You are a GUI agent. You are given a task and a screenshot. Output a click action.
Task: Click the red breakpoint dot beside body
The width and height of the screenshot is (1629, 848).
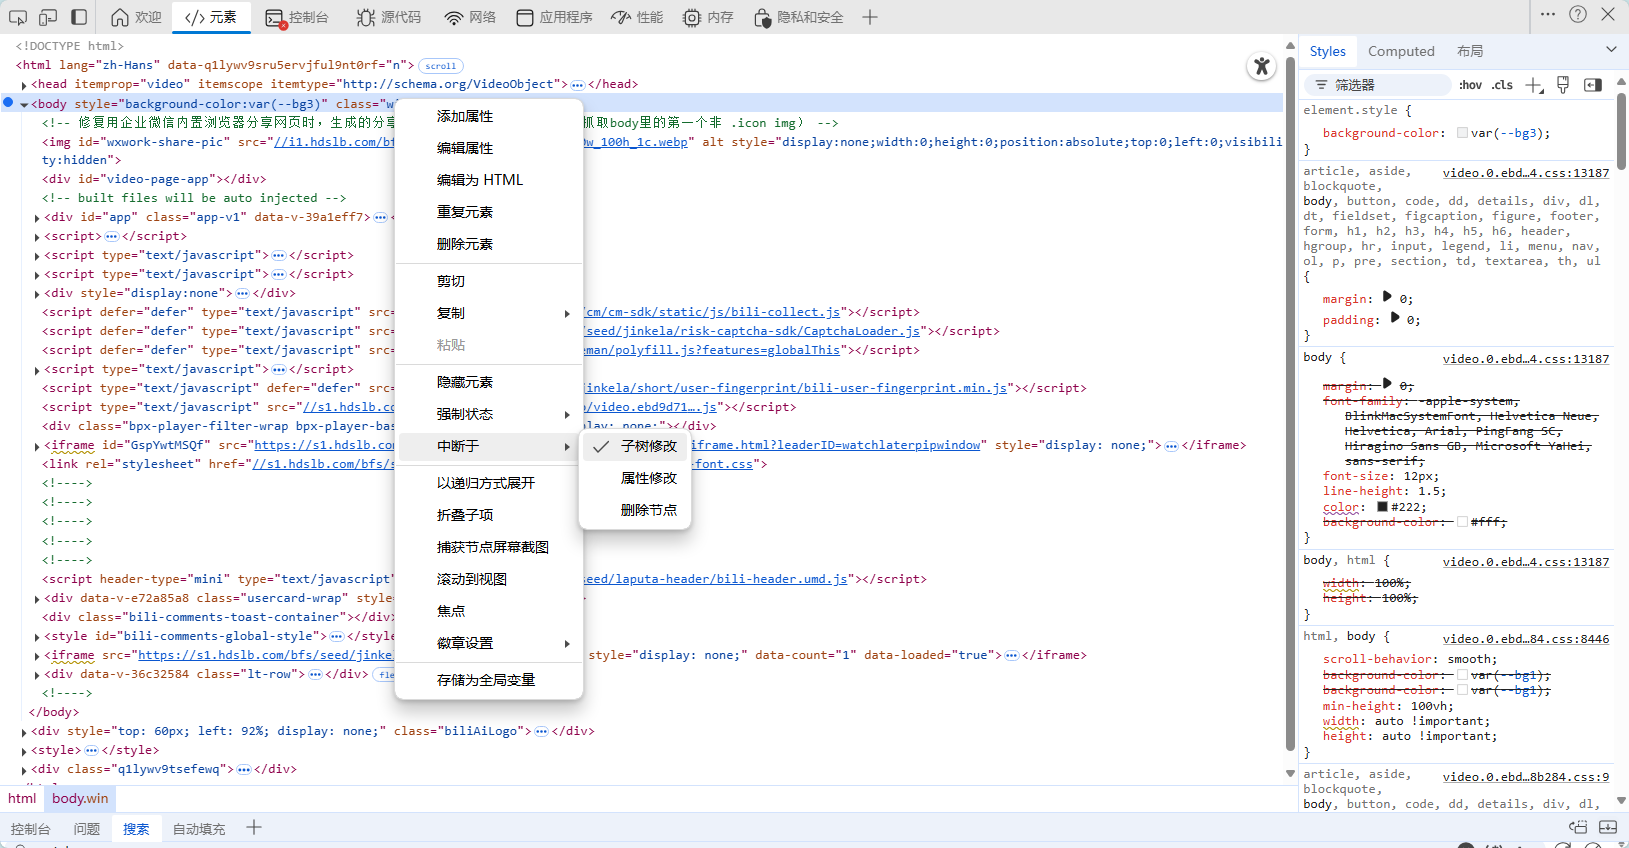[8, 103]
